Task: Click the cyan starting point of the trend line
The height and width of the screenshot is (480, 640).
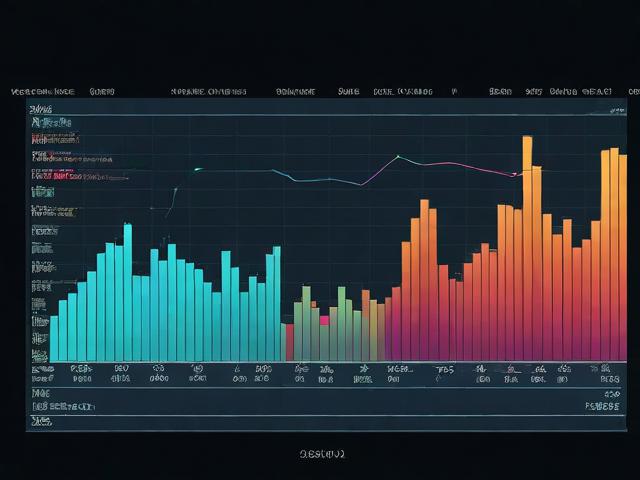Action: point(197,169)
